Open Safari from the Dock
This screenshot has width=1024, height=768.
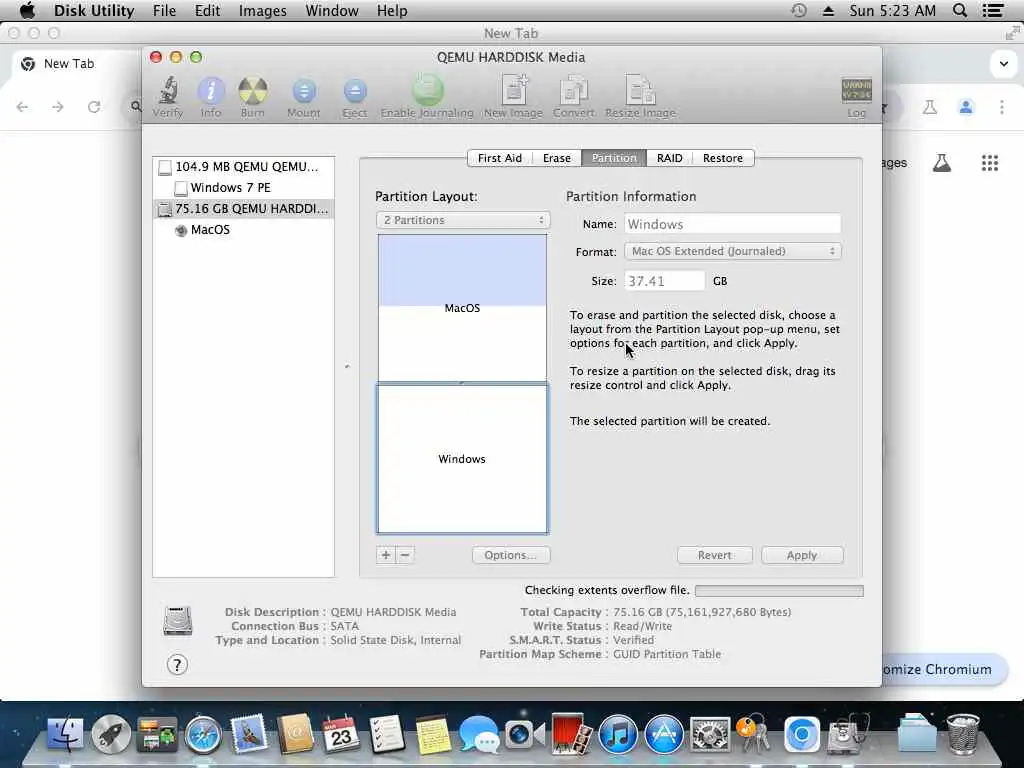tap(203, 735)
